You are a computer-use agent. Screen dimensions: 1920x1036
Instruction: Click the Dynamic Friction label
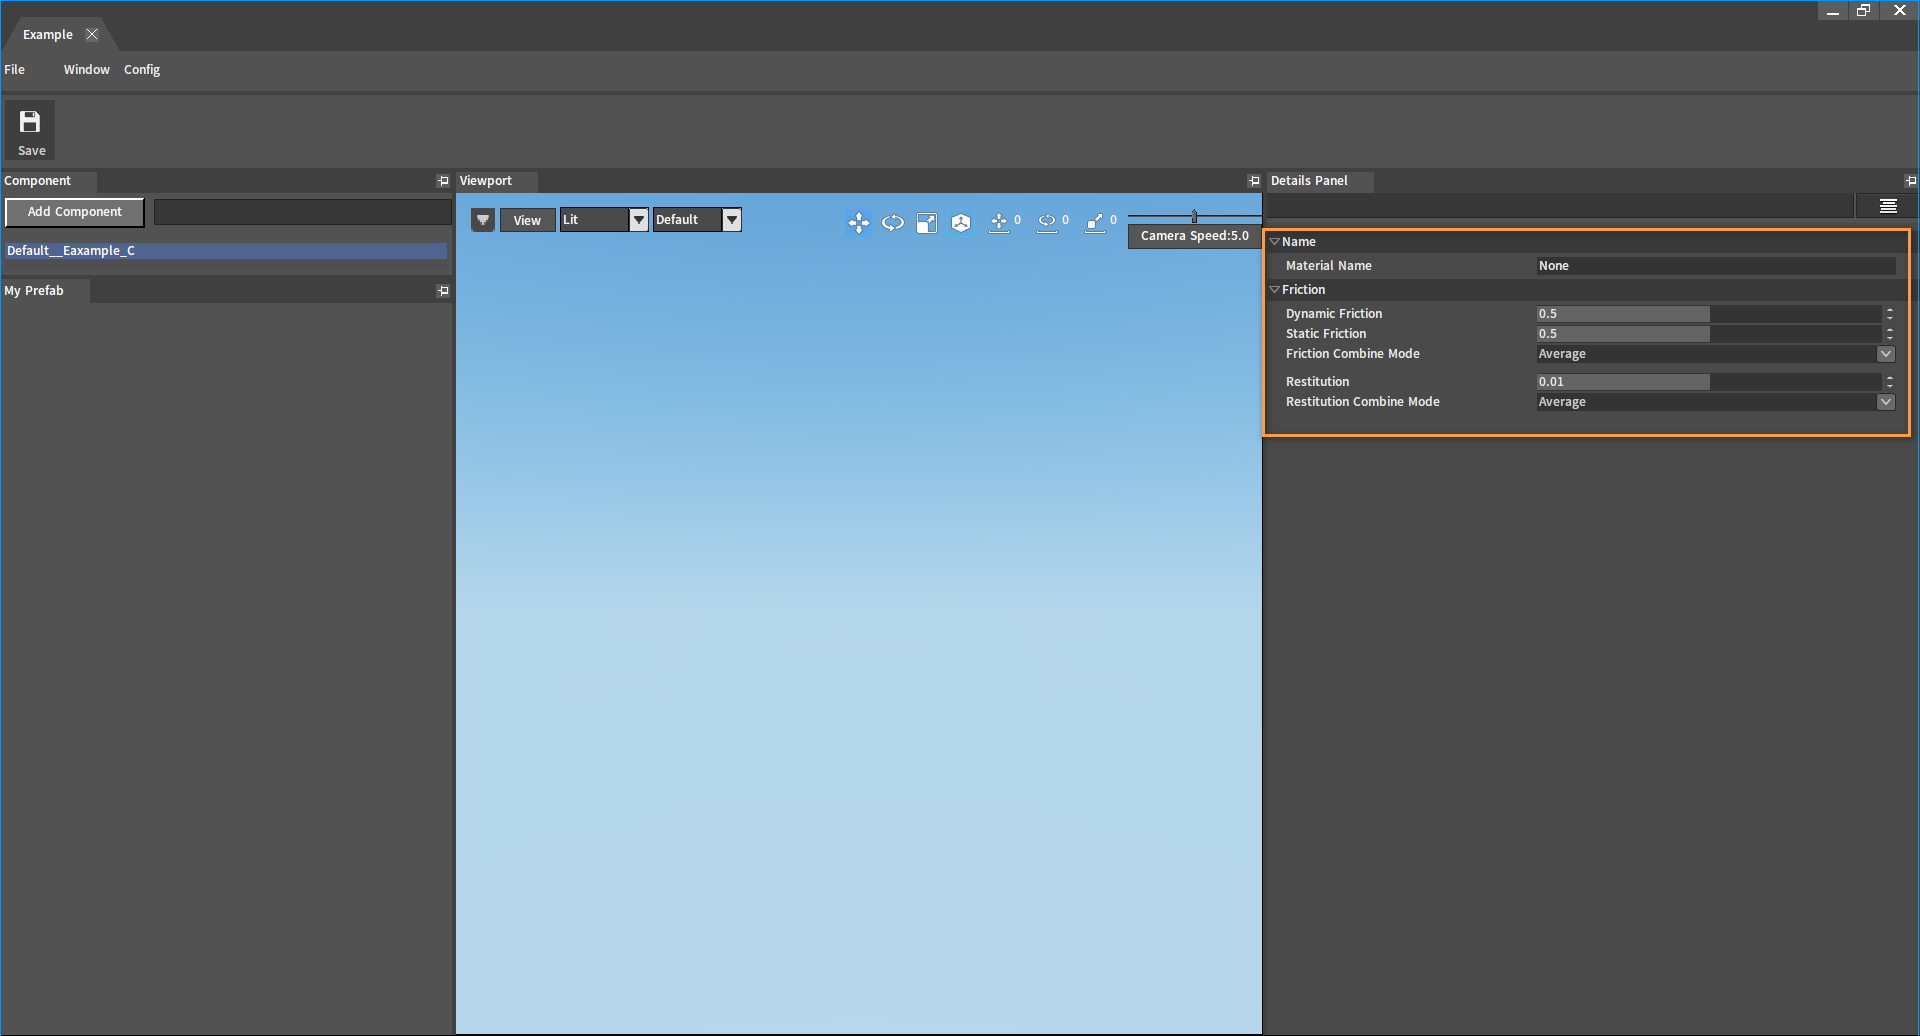coord(1334,314)
